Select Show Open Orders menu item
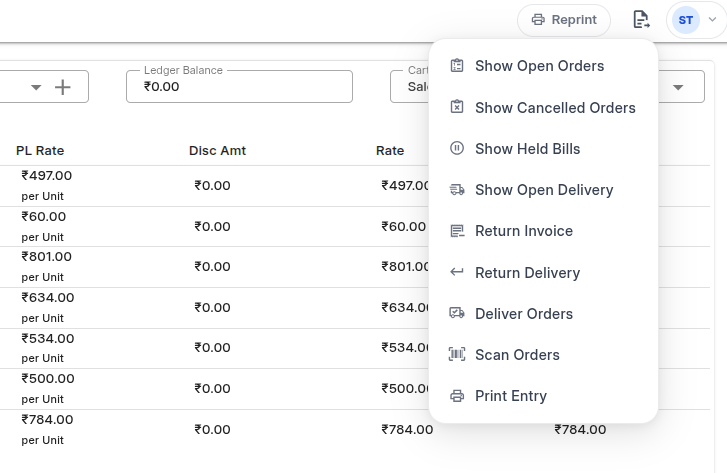The width and height of the screenshot is (727, 473). 543,66
